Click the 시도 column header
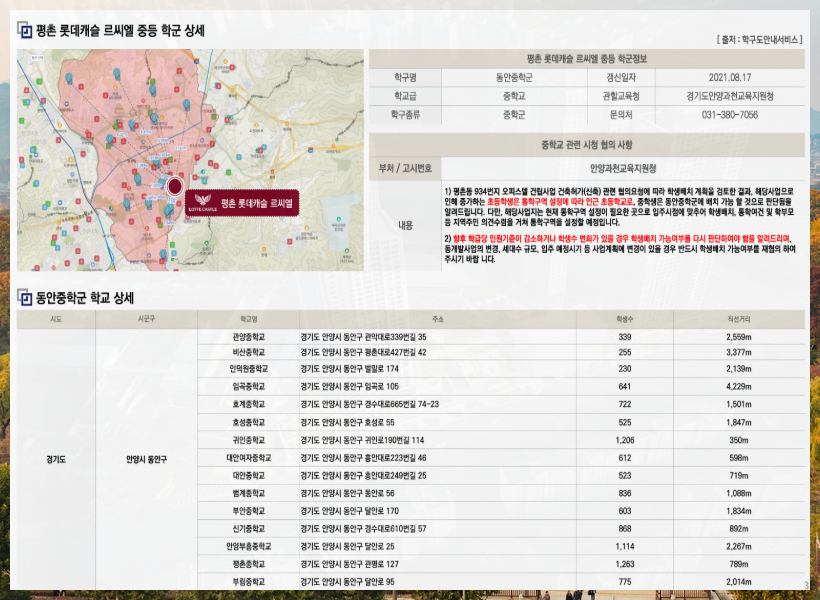 coord(56,319)
